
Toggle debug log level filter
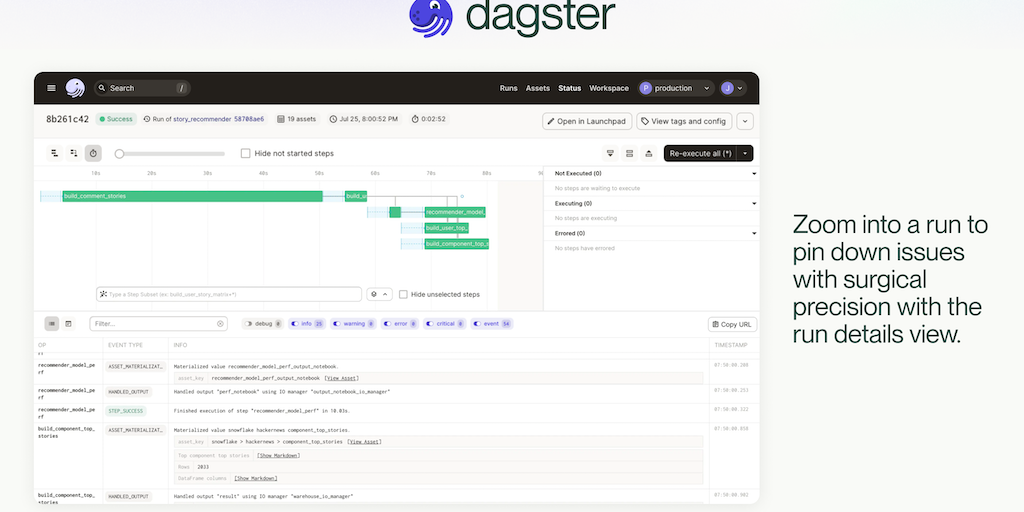(x=263, y=324)
